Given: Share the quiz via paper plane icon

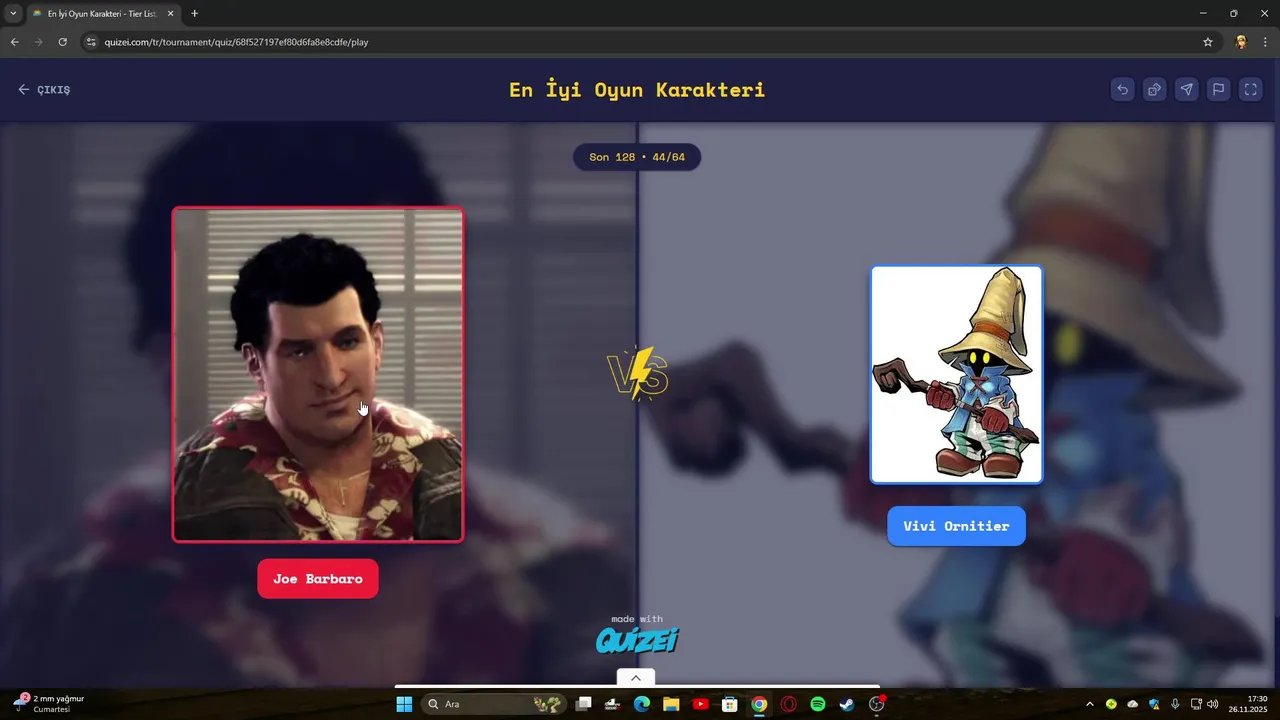Looking at the screenshot, I should tap(1187, 90).
